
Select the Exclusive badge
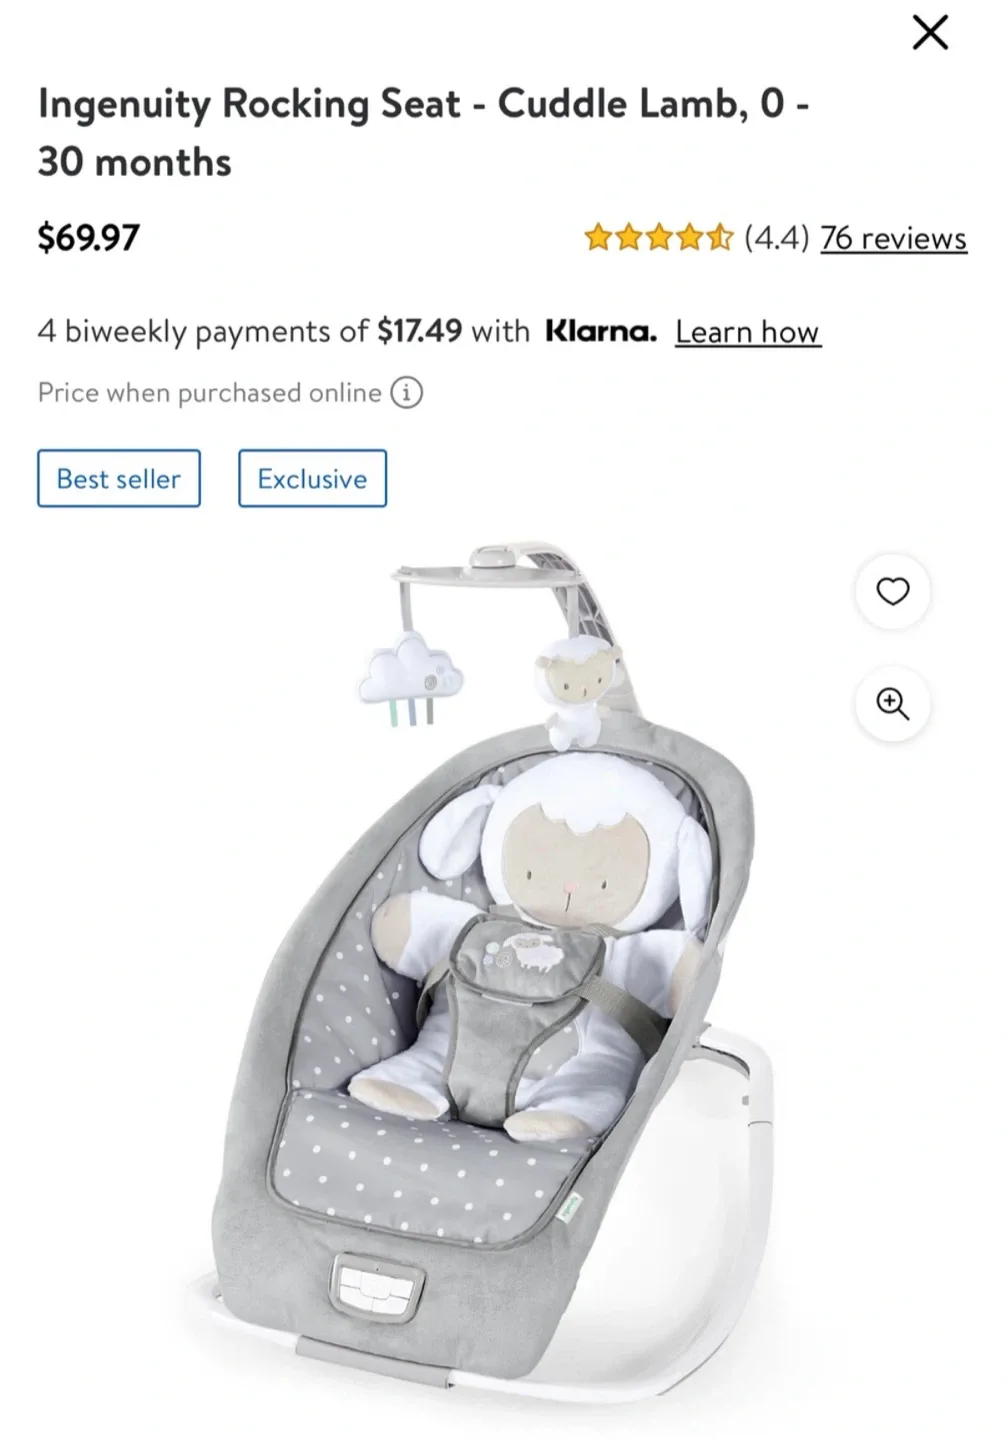[312, 479]
